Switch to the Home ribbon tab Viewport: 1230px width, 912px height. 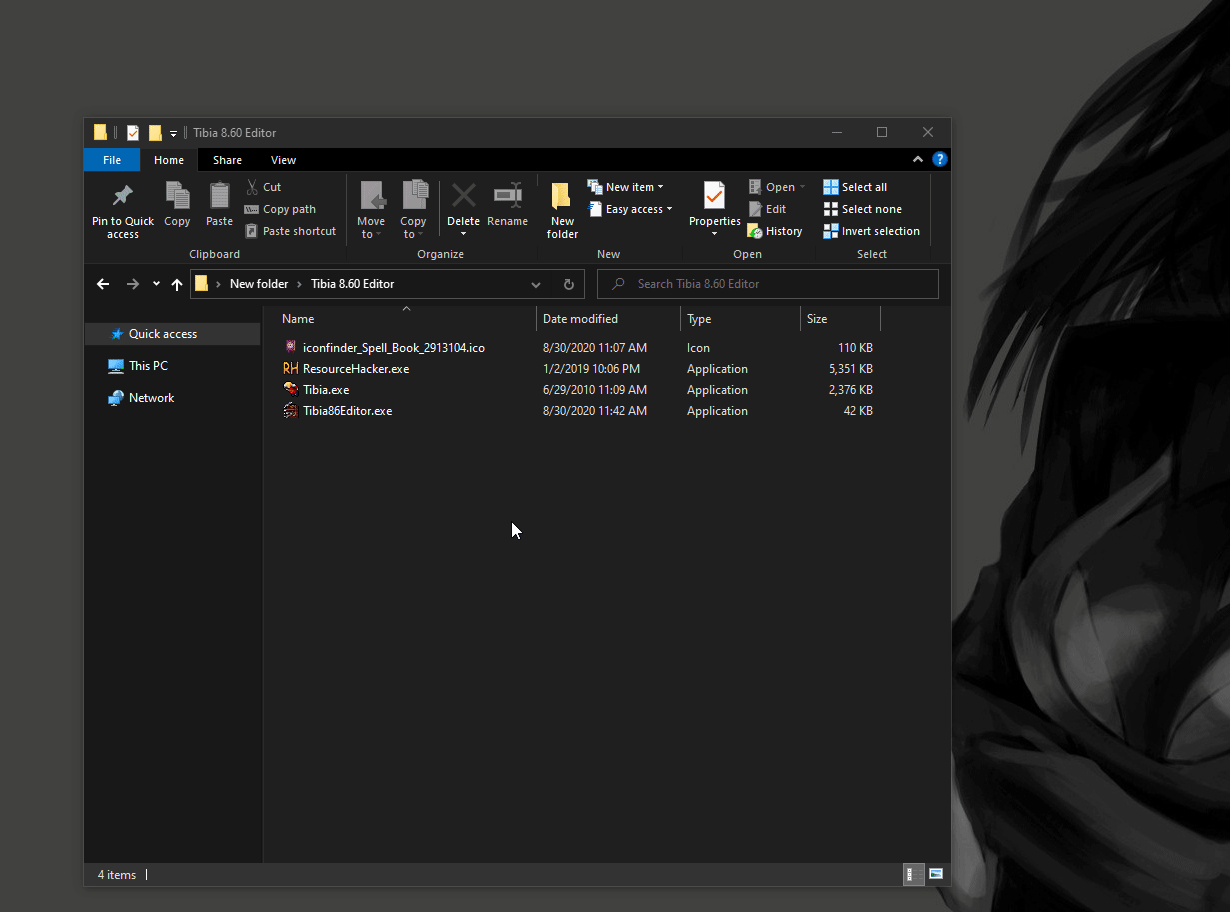coord(169,160)
